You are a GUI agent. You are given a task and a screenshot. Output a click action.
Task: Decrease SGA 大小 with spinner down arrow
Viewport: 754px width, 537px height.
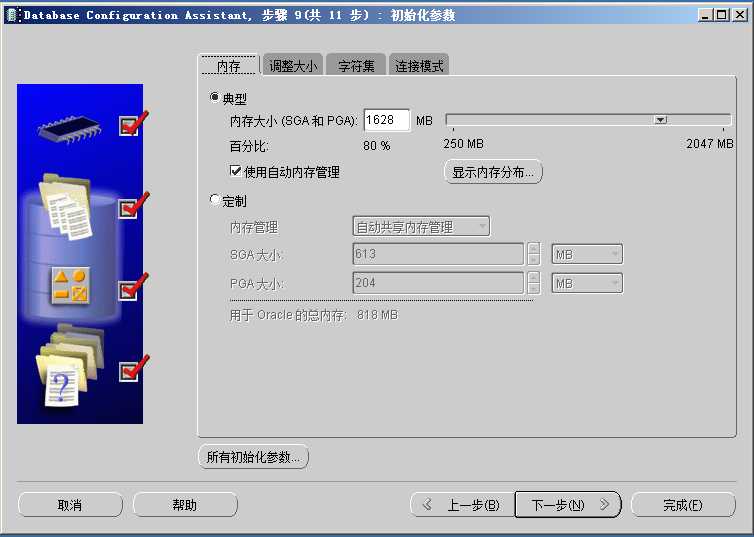pyautogui.click(x=533, y=260)
